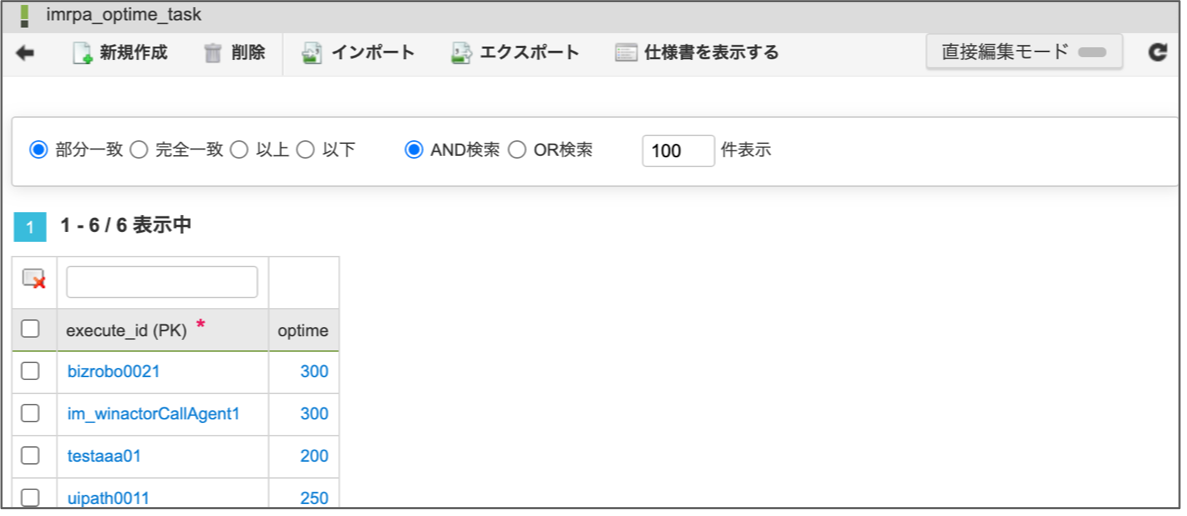Reload the table with the refresh icon
Image resolution: width=1187 pixels, height=516 pixels.
coord(1157,53)
